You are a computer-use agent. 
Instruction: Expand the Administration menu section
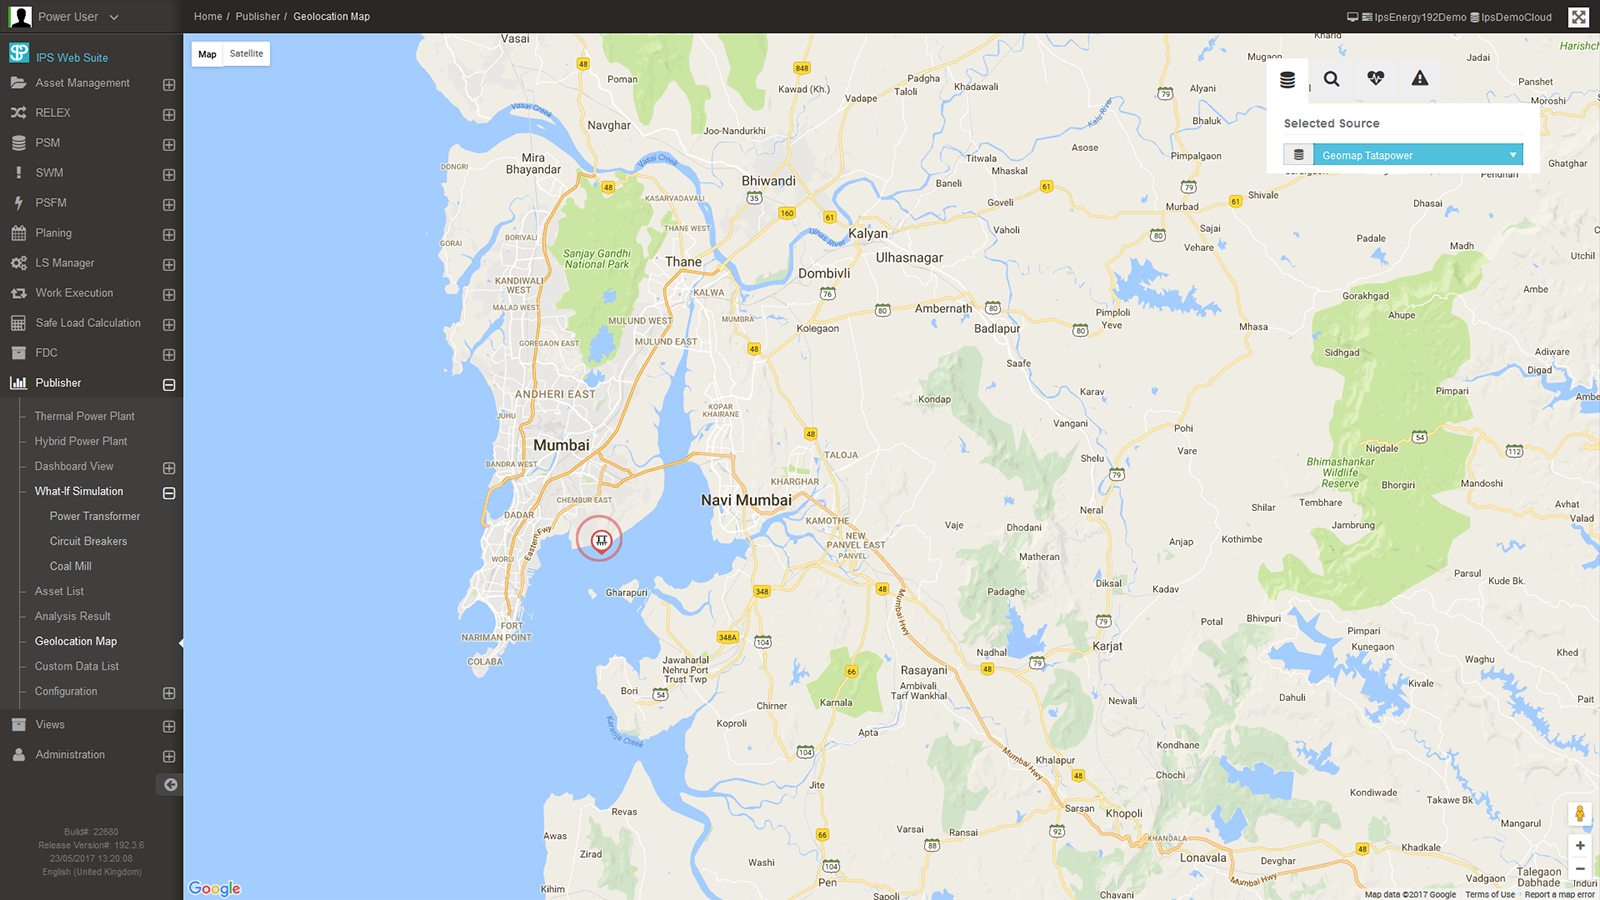pyautogui.click(x=169, y=757)
